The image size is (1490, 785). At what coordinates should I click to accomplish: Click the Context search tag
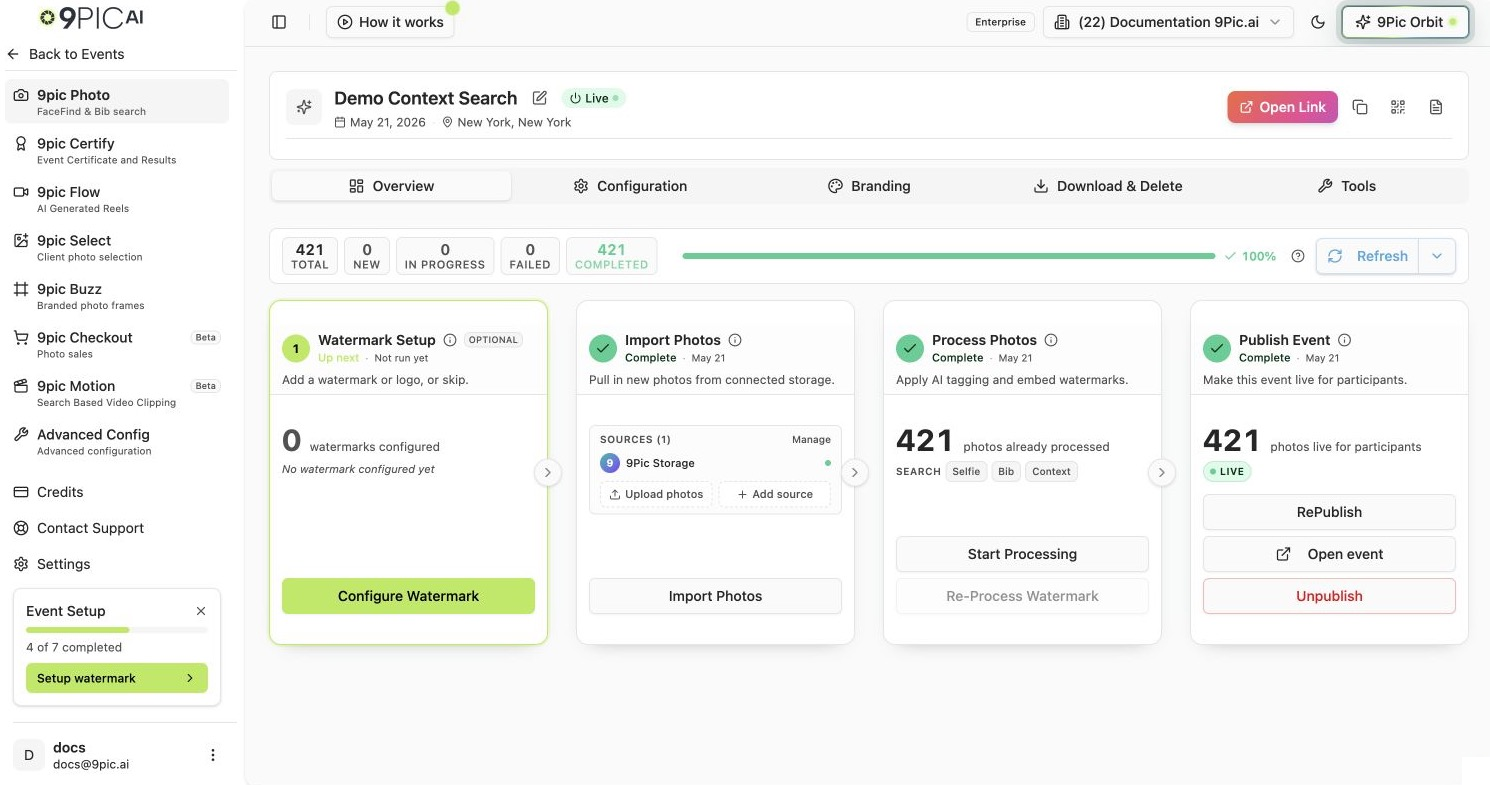pyautogui.click(x=1051, y=471)
